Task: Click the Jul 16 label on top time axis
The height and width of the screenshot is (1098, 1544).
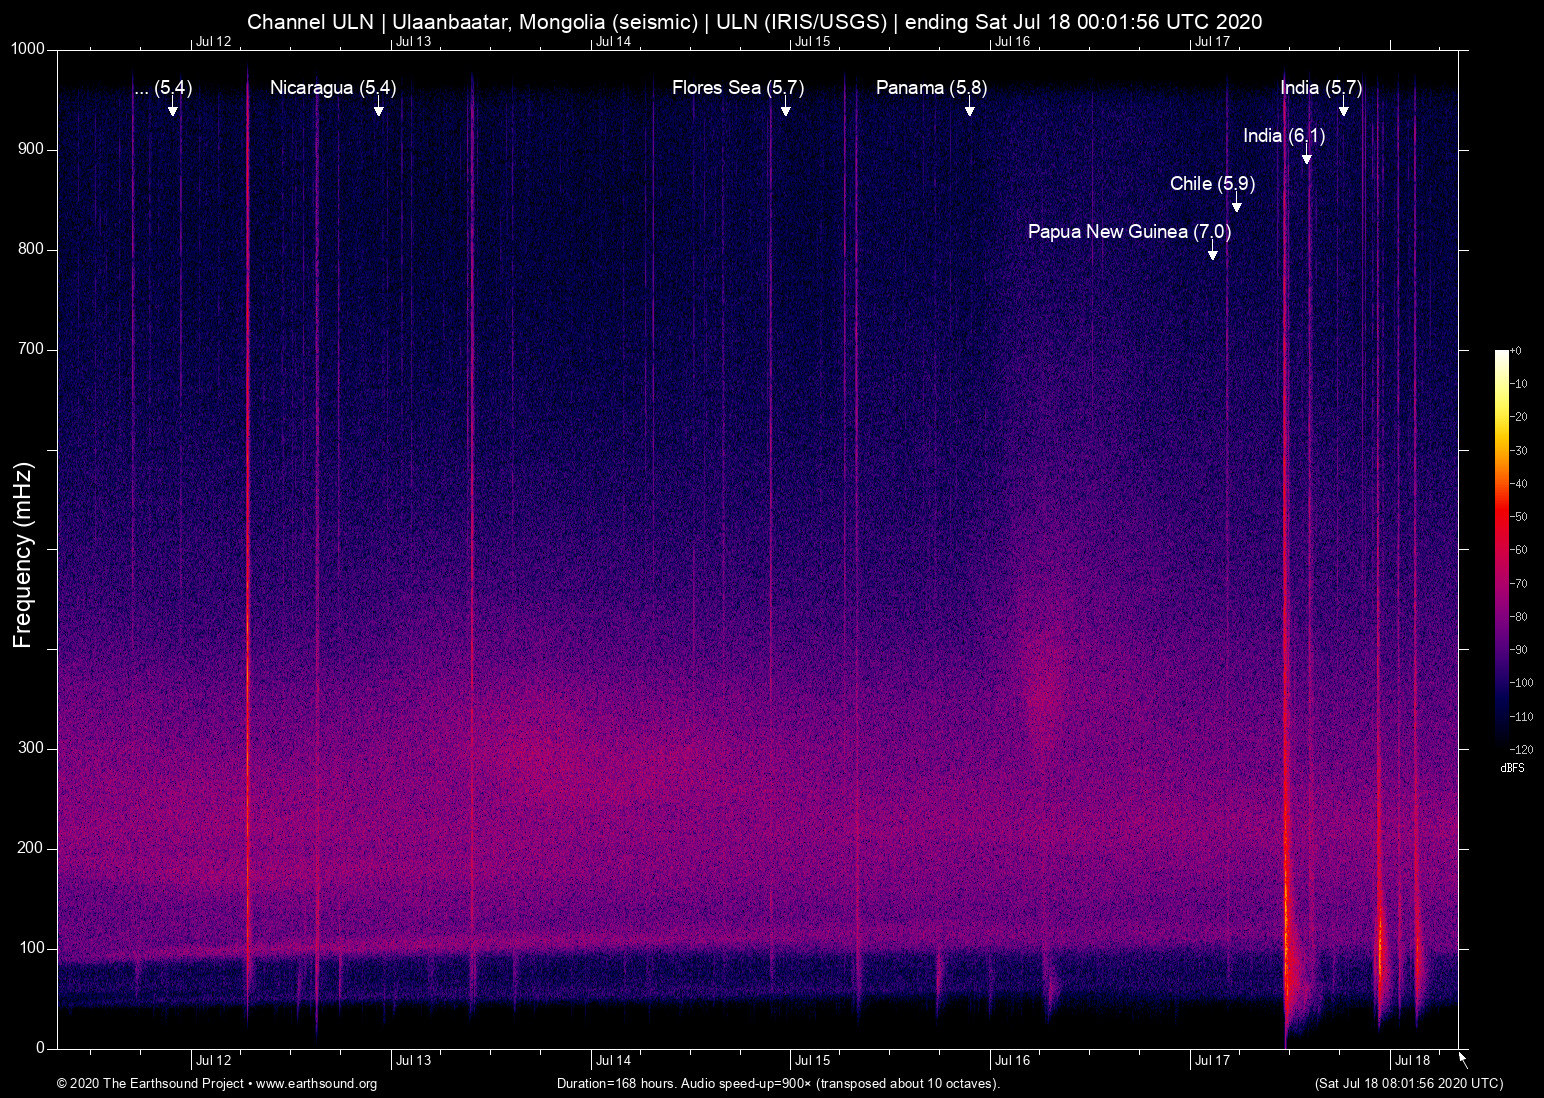Action: pos(1012,41)
